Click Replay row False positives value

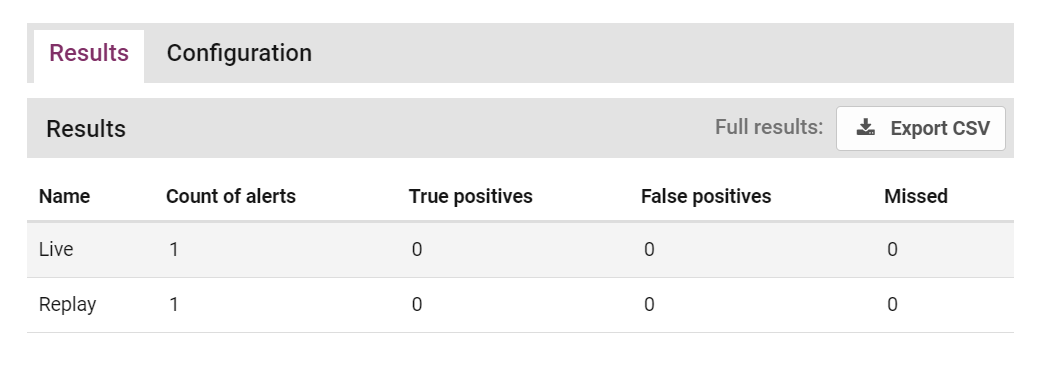[649, 305]
